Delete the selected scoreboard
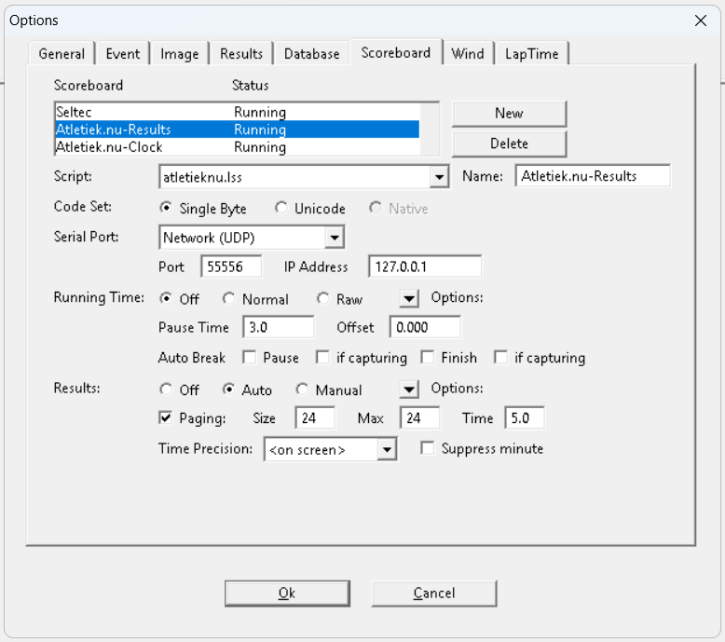This screenshot has width=725, height=642. coord(508,144)
